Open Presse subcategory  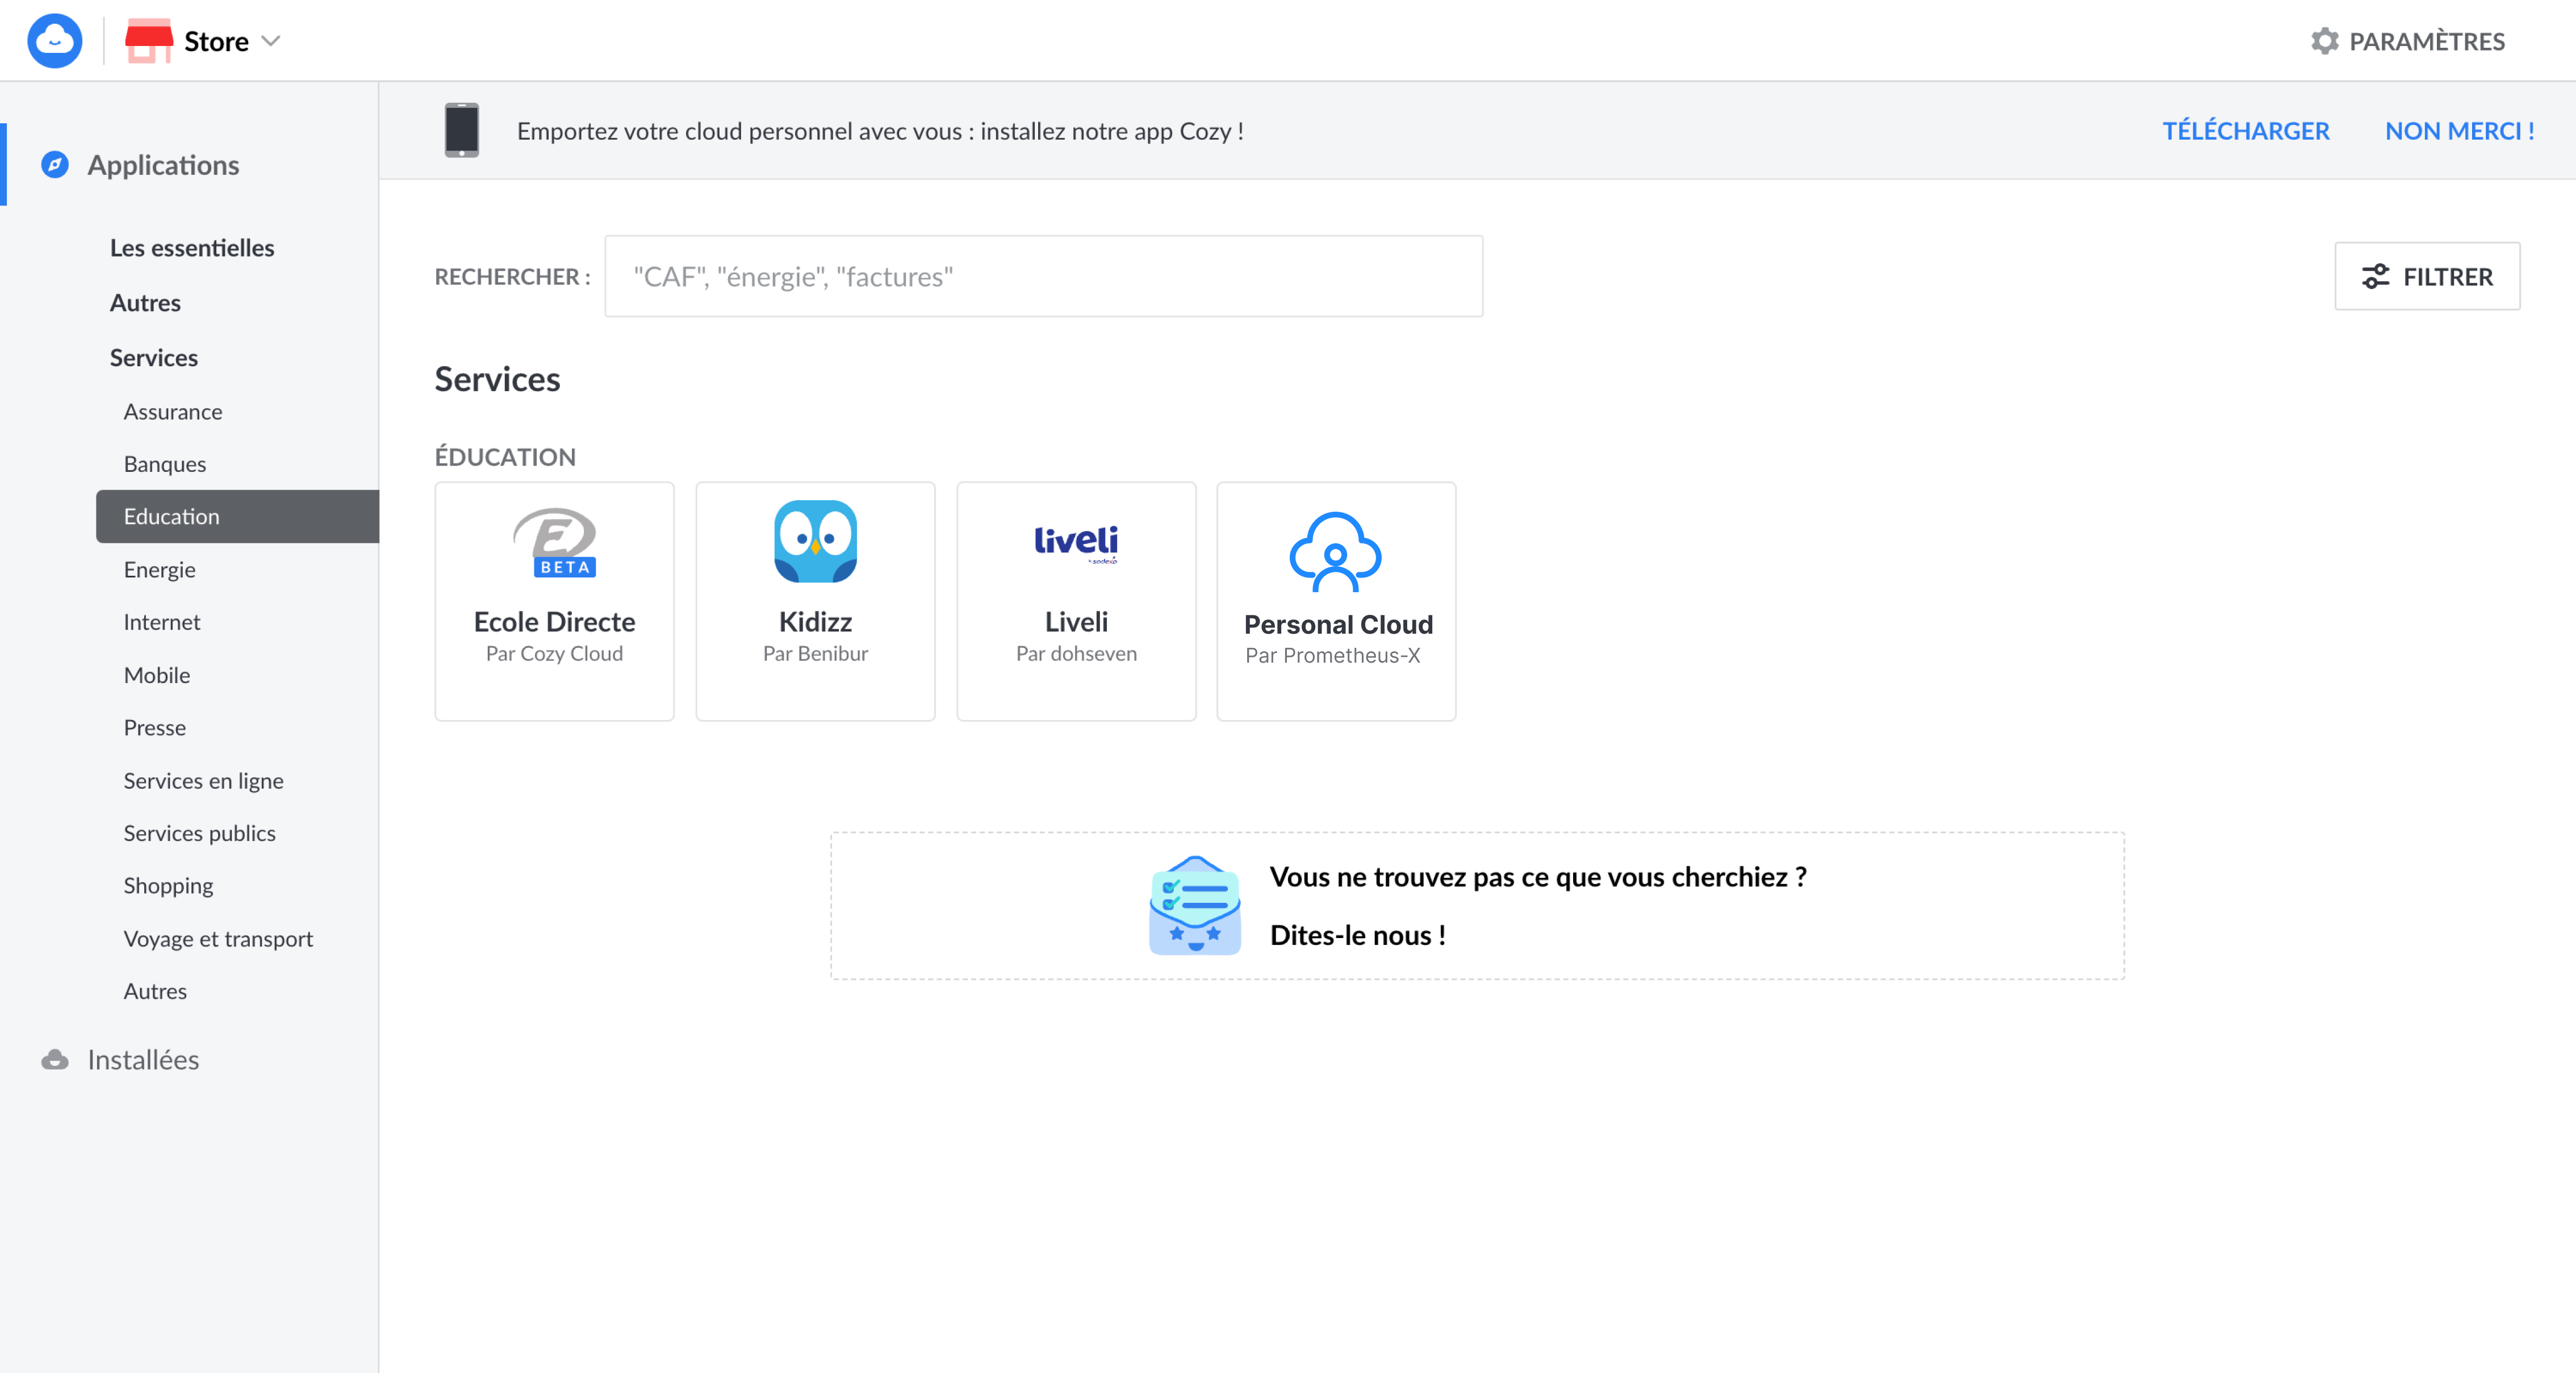click(x=155, y=727)
